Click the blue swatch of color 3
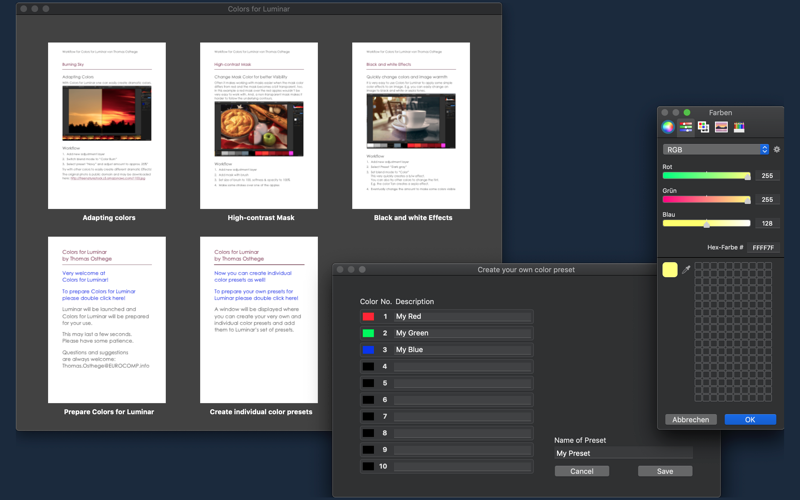800x500 pixels. pos(368,349)
